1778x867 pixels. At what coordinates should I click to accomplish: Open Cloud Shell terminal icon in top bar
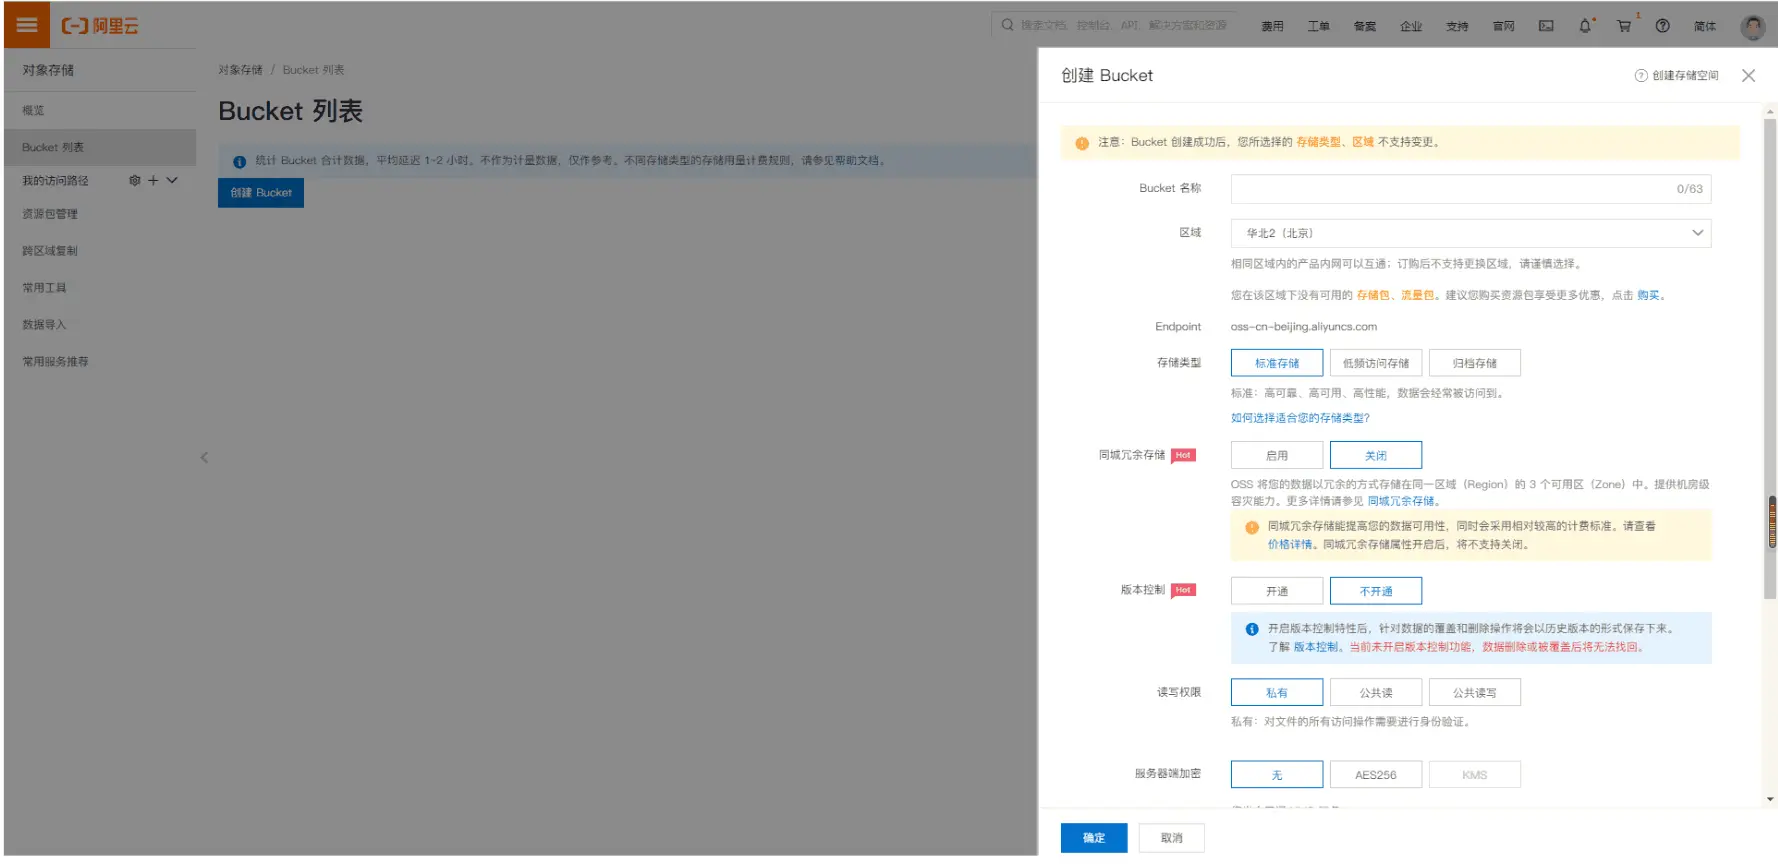coord(1546,26)
